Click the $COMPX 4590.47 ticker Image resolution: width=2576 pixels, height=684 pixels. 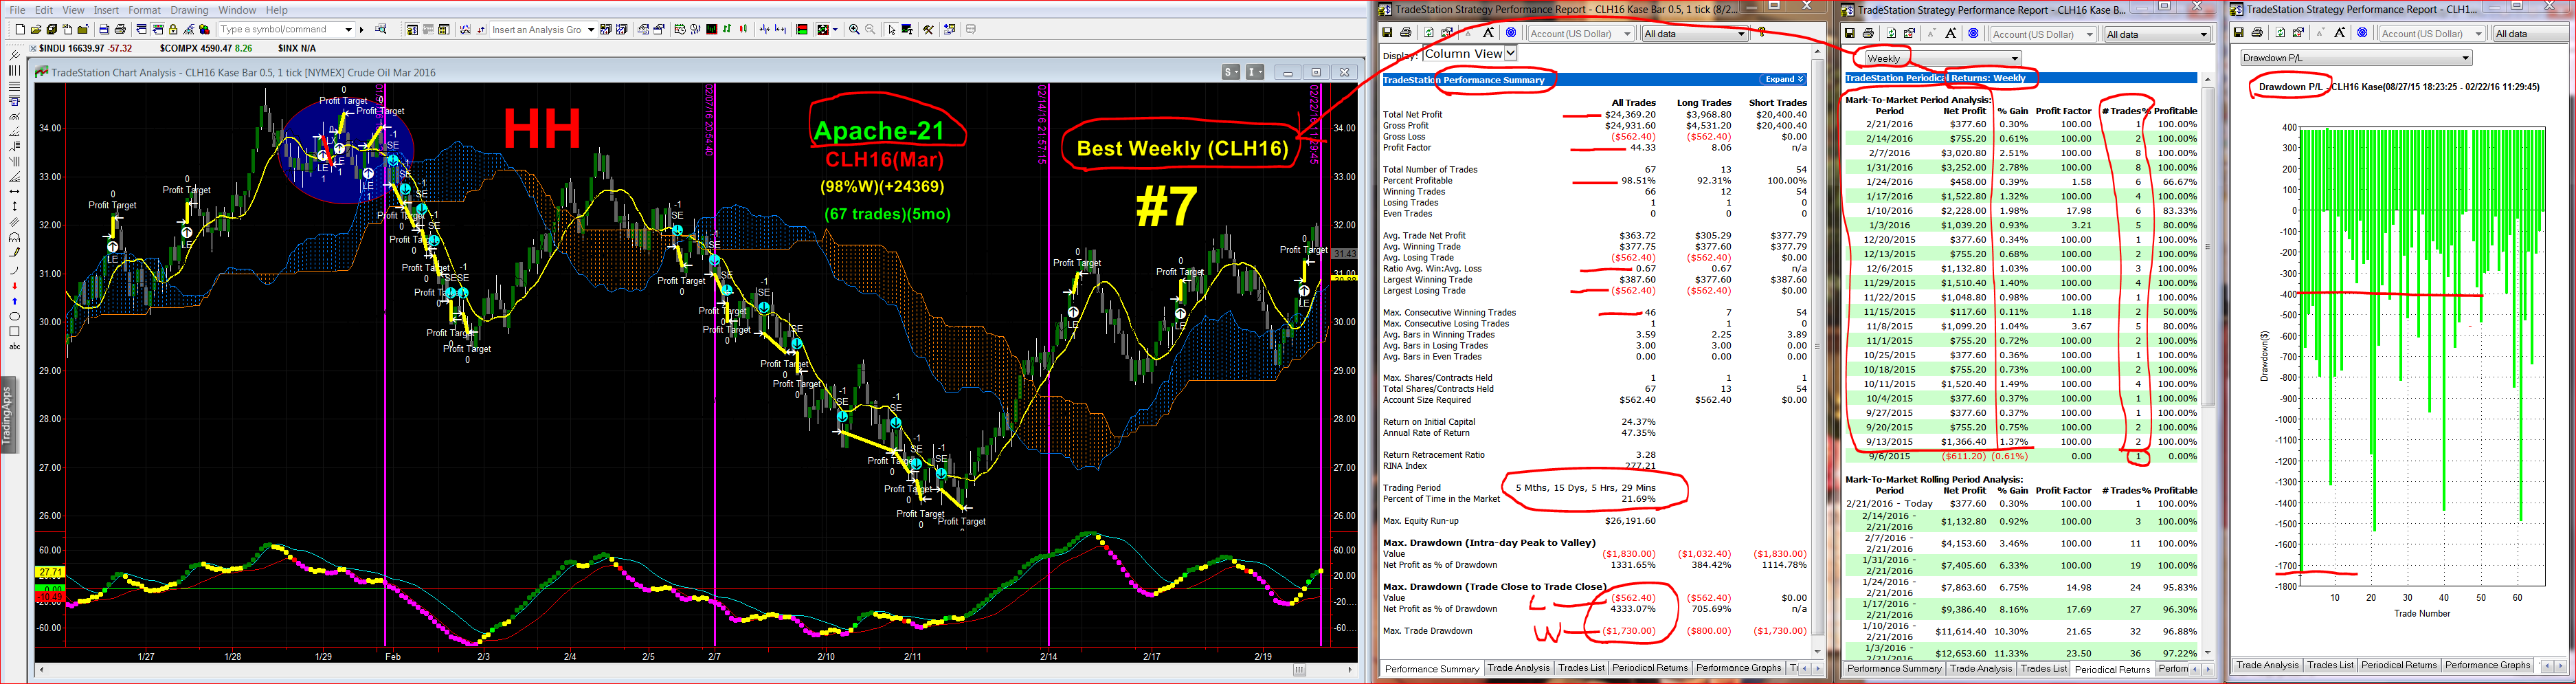coord(205,48)
